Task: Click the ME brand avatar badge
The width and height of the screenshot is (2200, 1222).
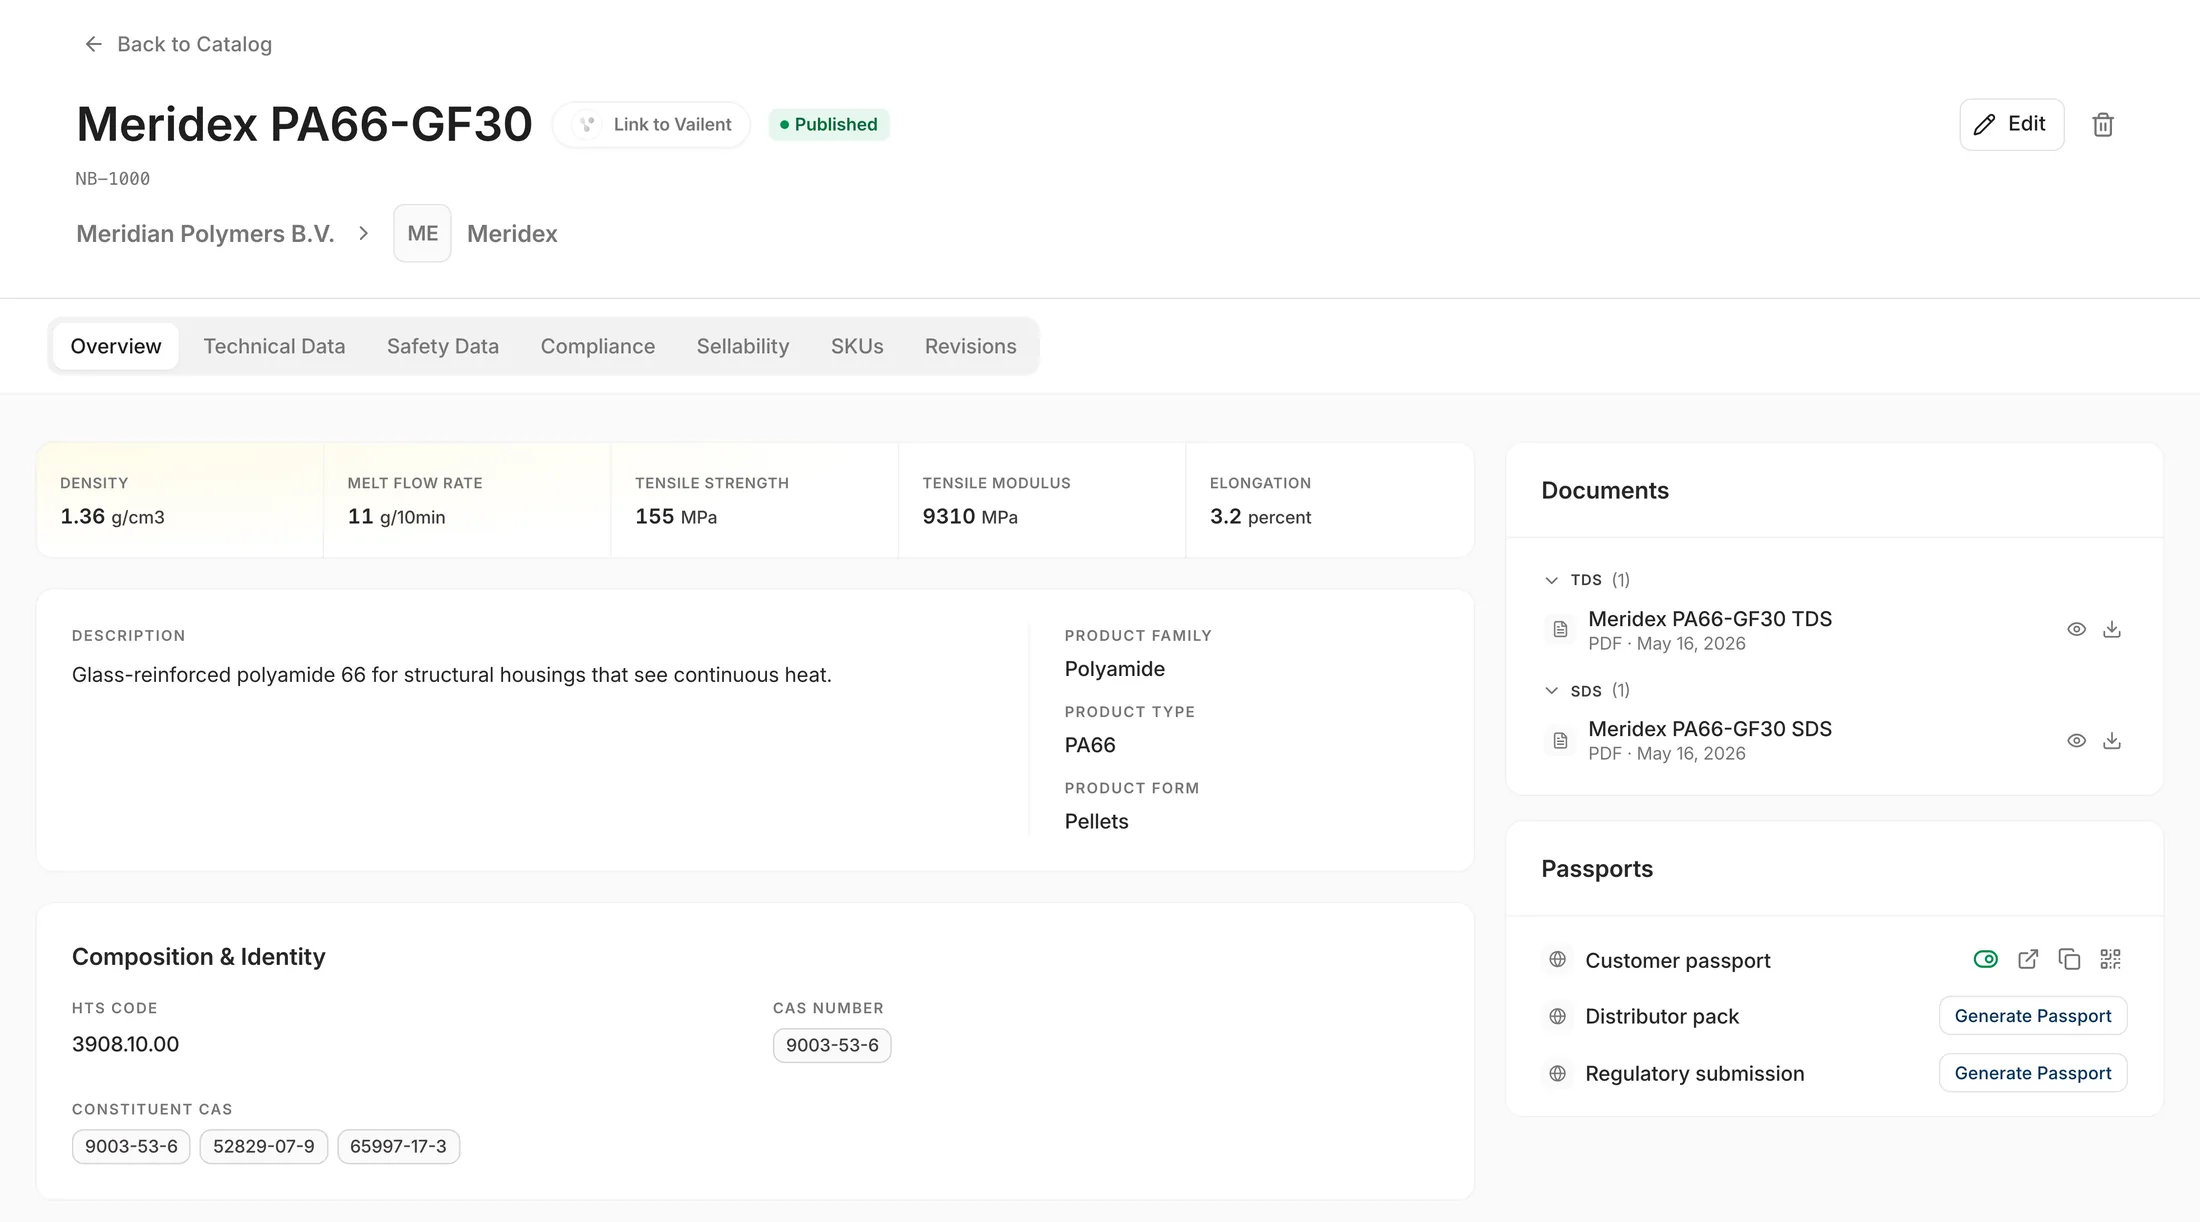Action: click(x=422, y=234)
